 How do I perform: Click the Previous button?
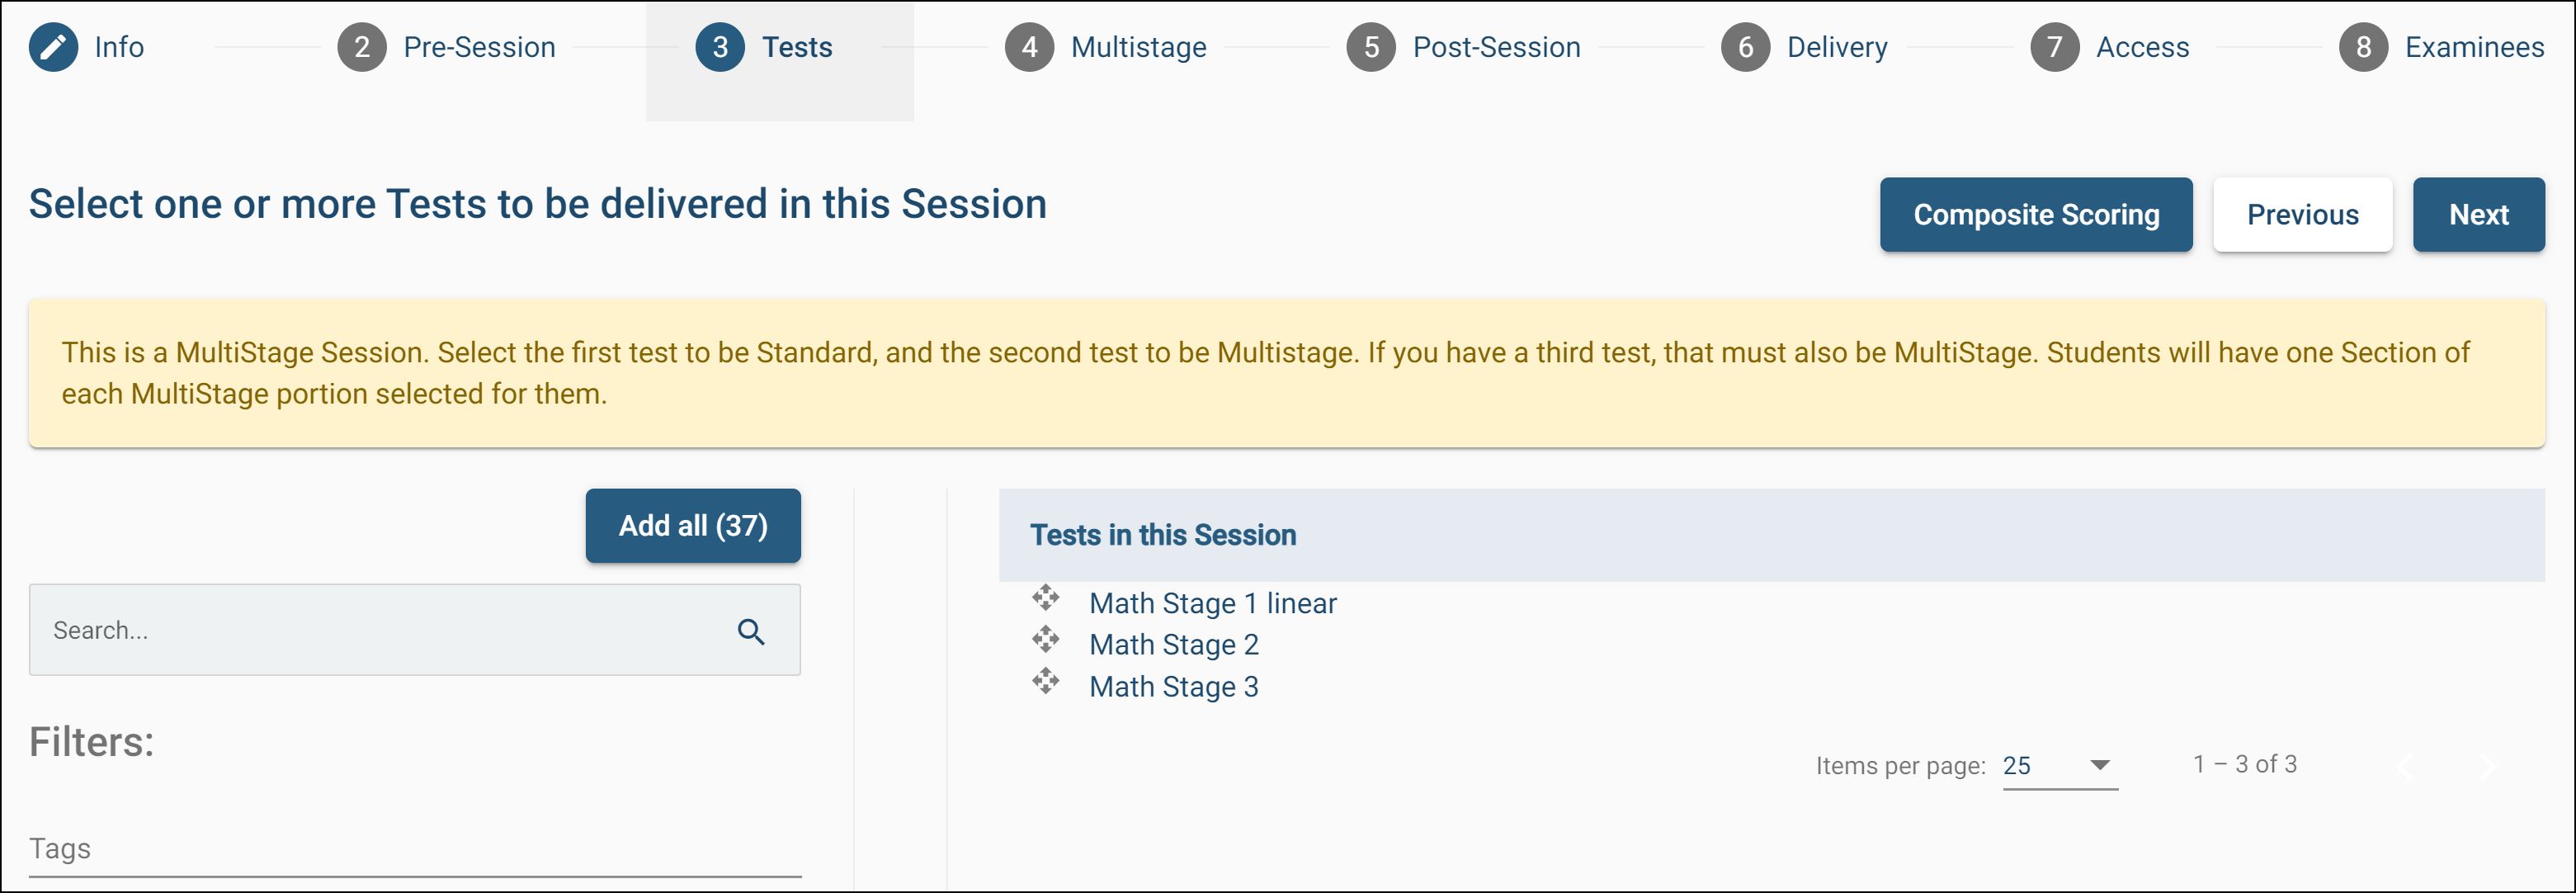pos(2302,215)
